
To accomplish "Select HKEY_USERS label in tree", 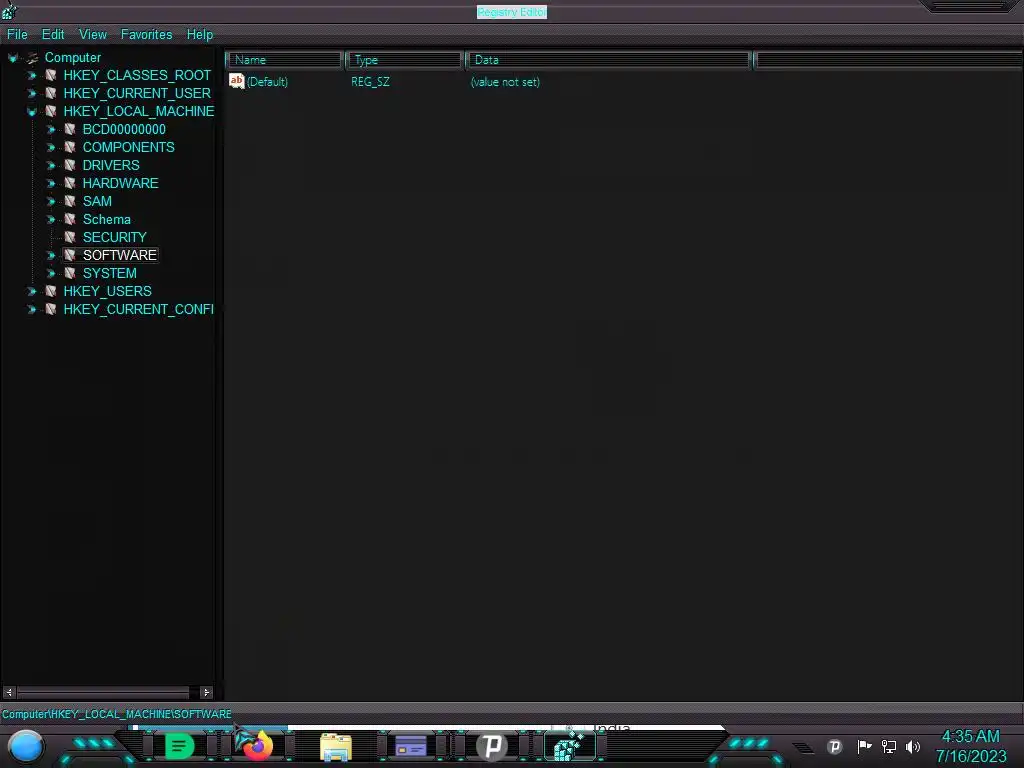I will 107,291.
